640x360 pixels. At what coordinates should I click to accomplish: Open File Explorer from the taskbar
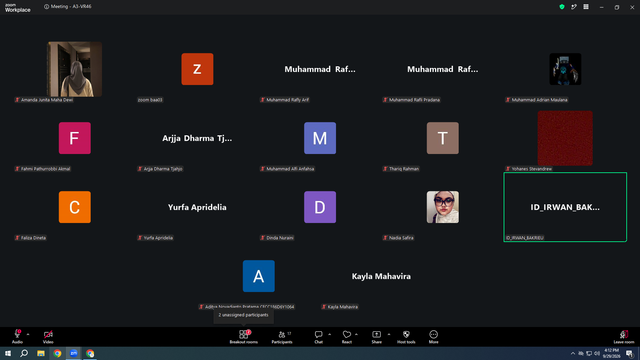pos(41,353)
